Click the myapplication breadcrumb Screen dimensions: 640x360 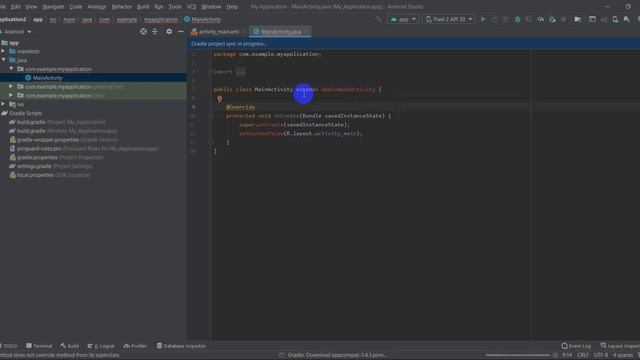click(161, 19)
